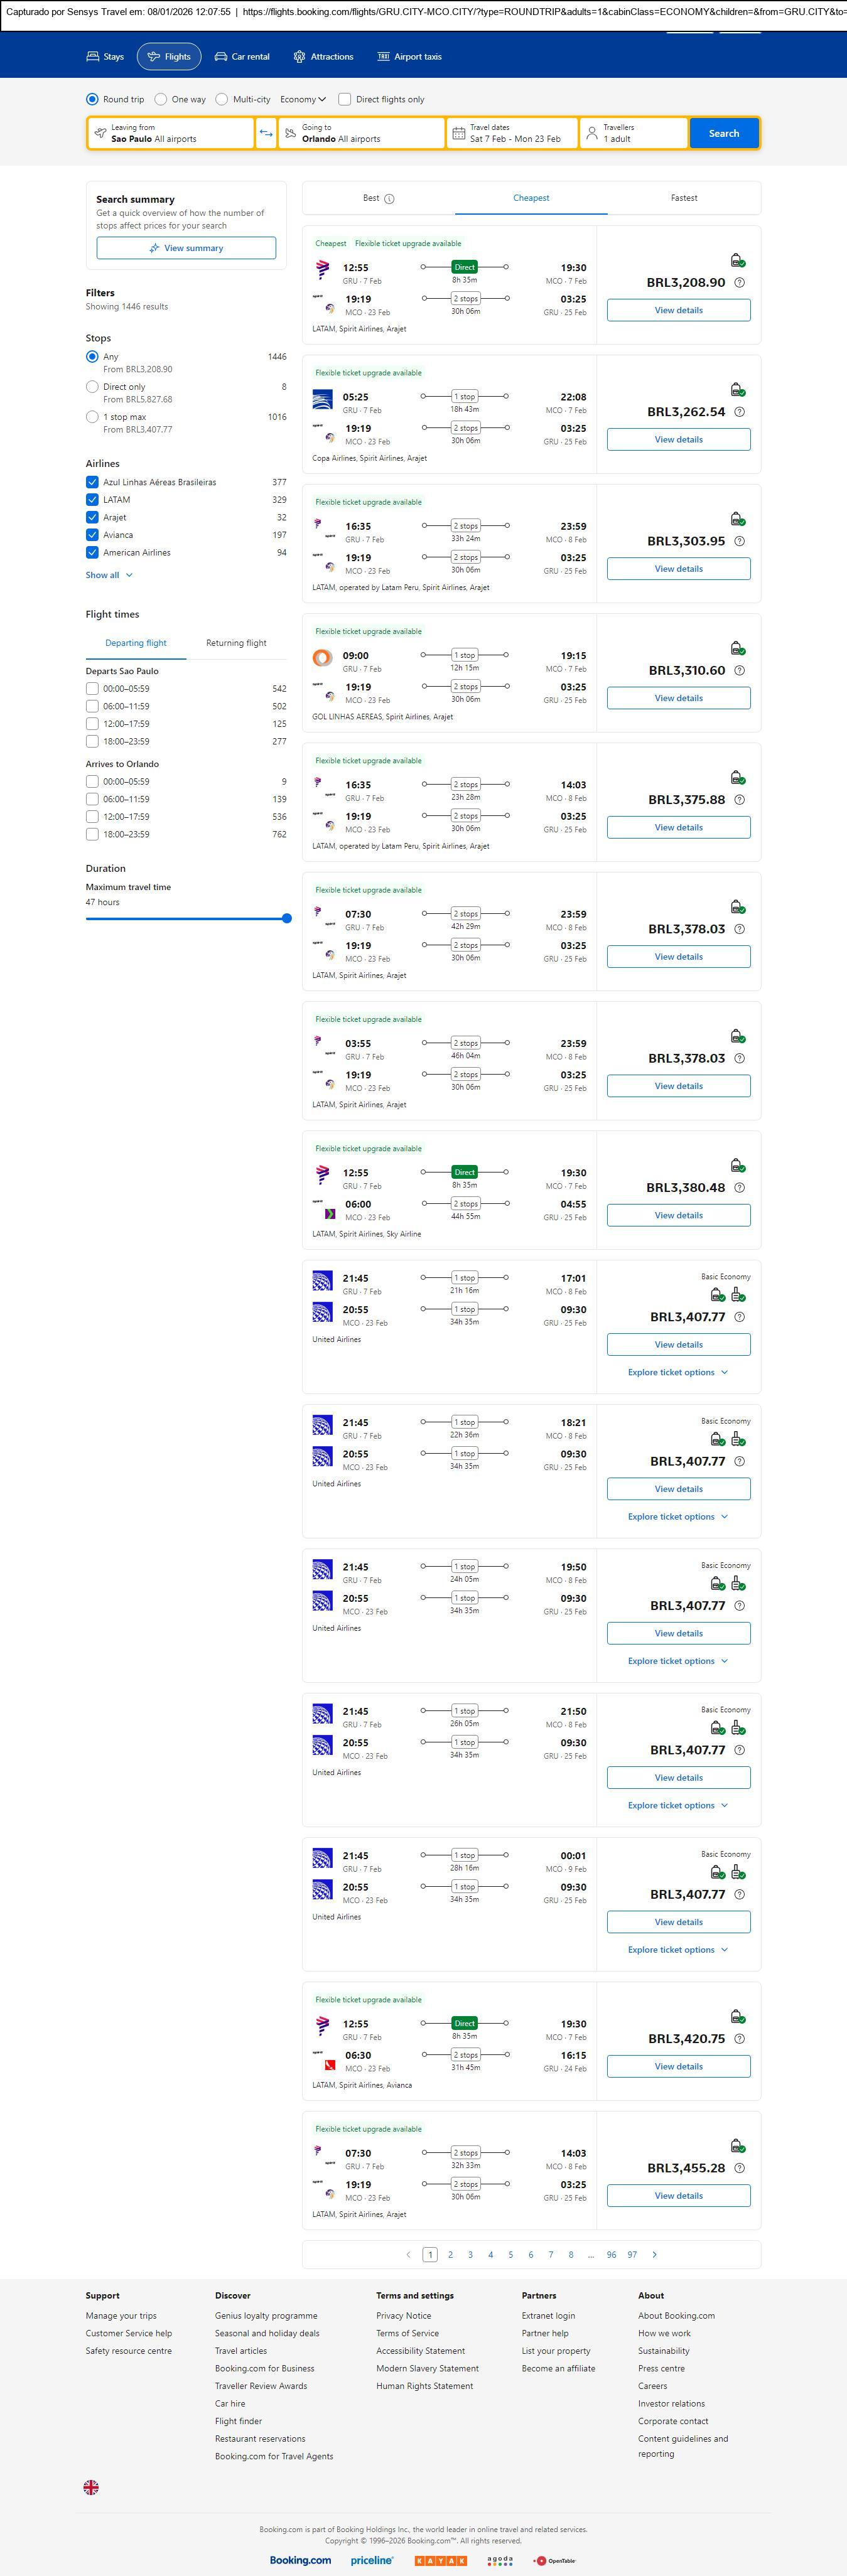Click the baggage icon above BRL3,262.54
The image size is (847, 2576).
click(737, 389)
